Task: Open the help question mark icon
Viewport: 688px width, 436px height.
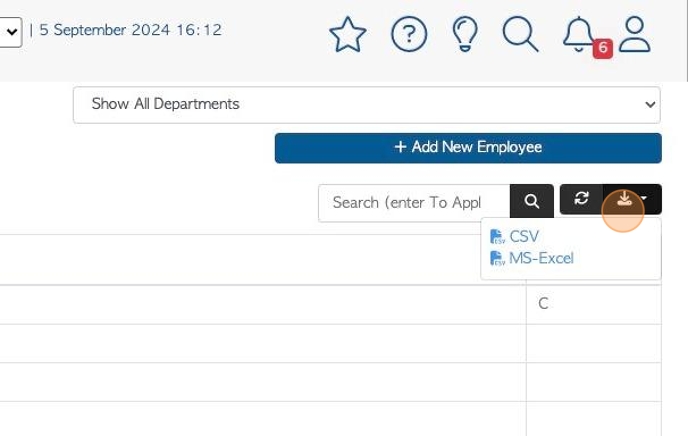Action: coord(408,35)
